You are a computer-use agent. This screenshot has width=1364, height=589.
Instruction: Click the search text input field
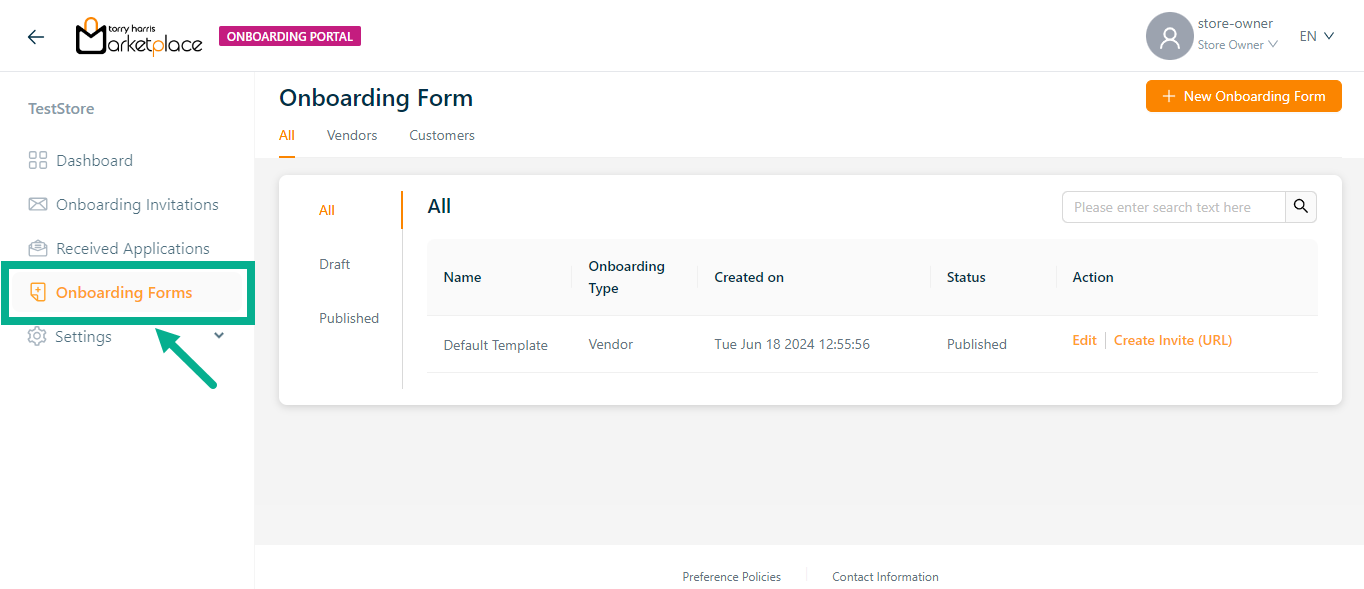[1172, 207]
